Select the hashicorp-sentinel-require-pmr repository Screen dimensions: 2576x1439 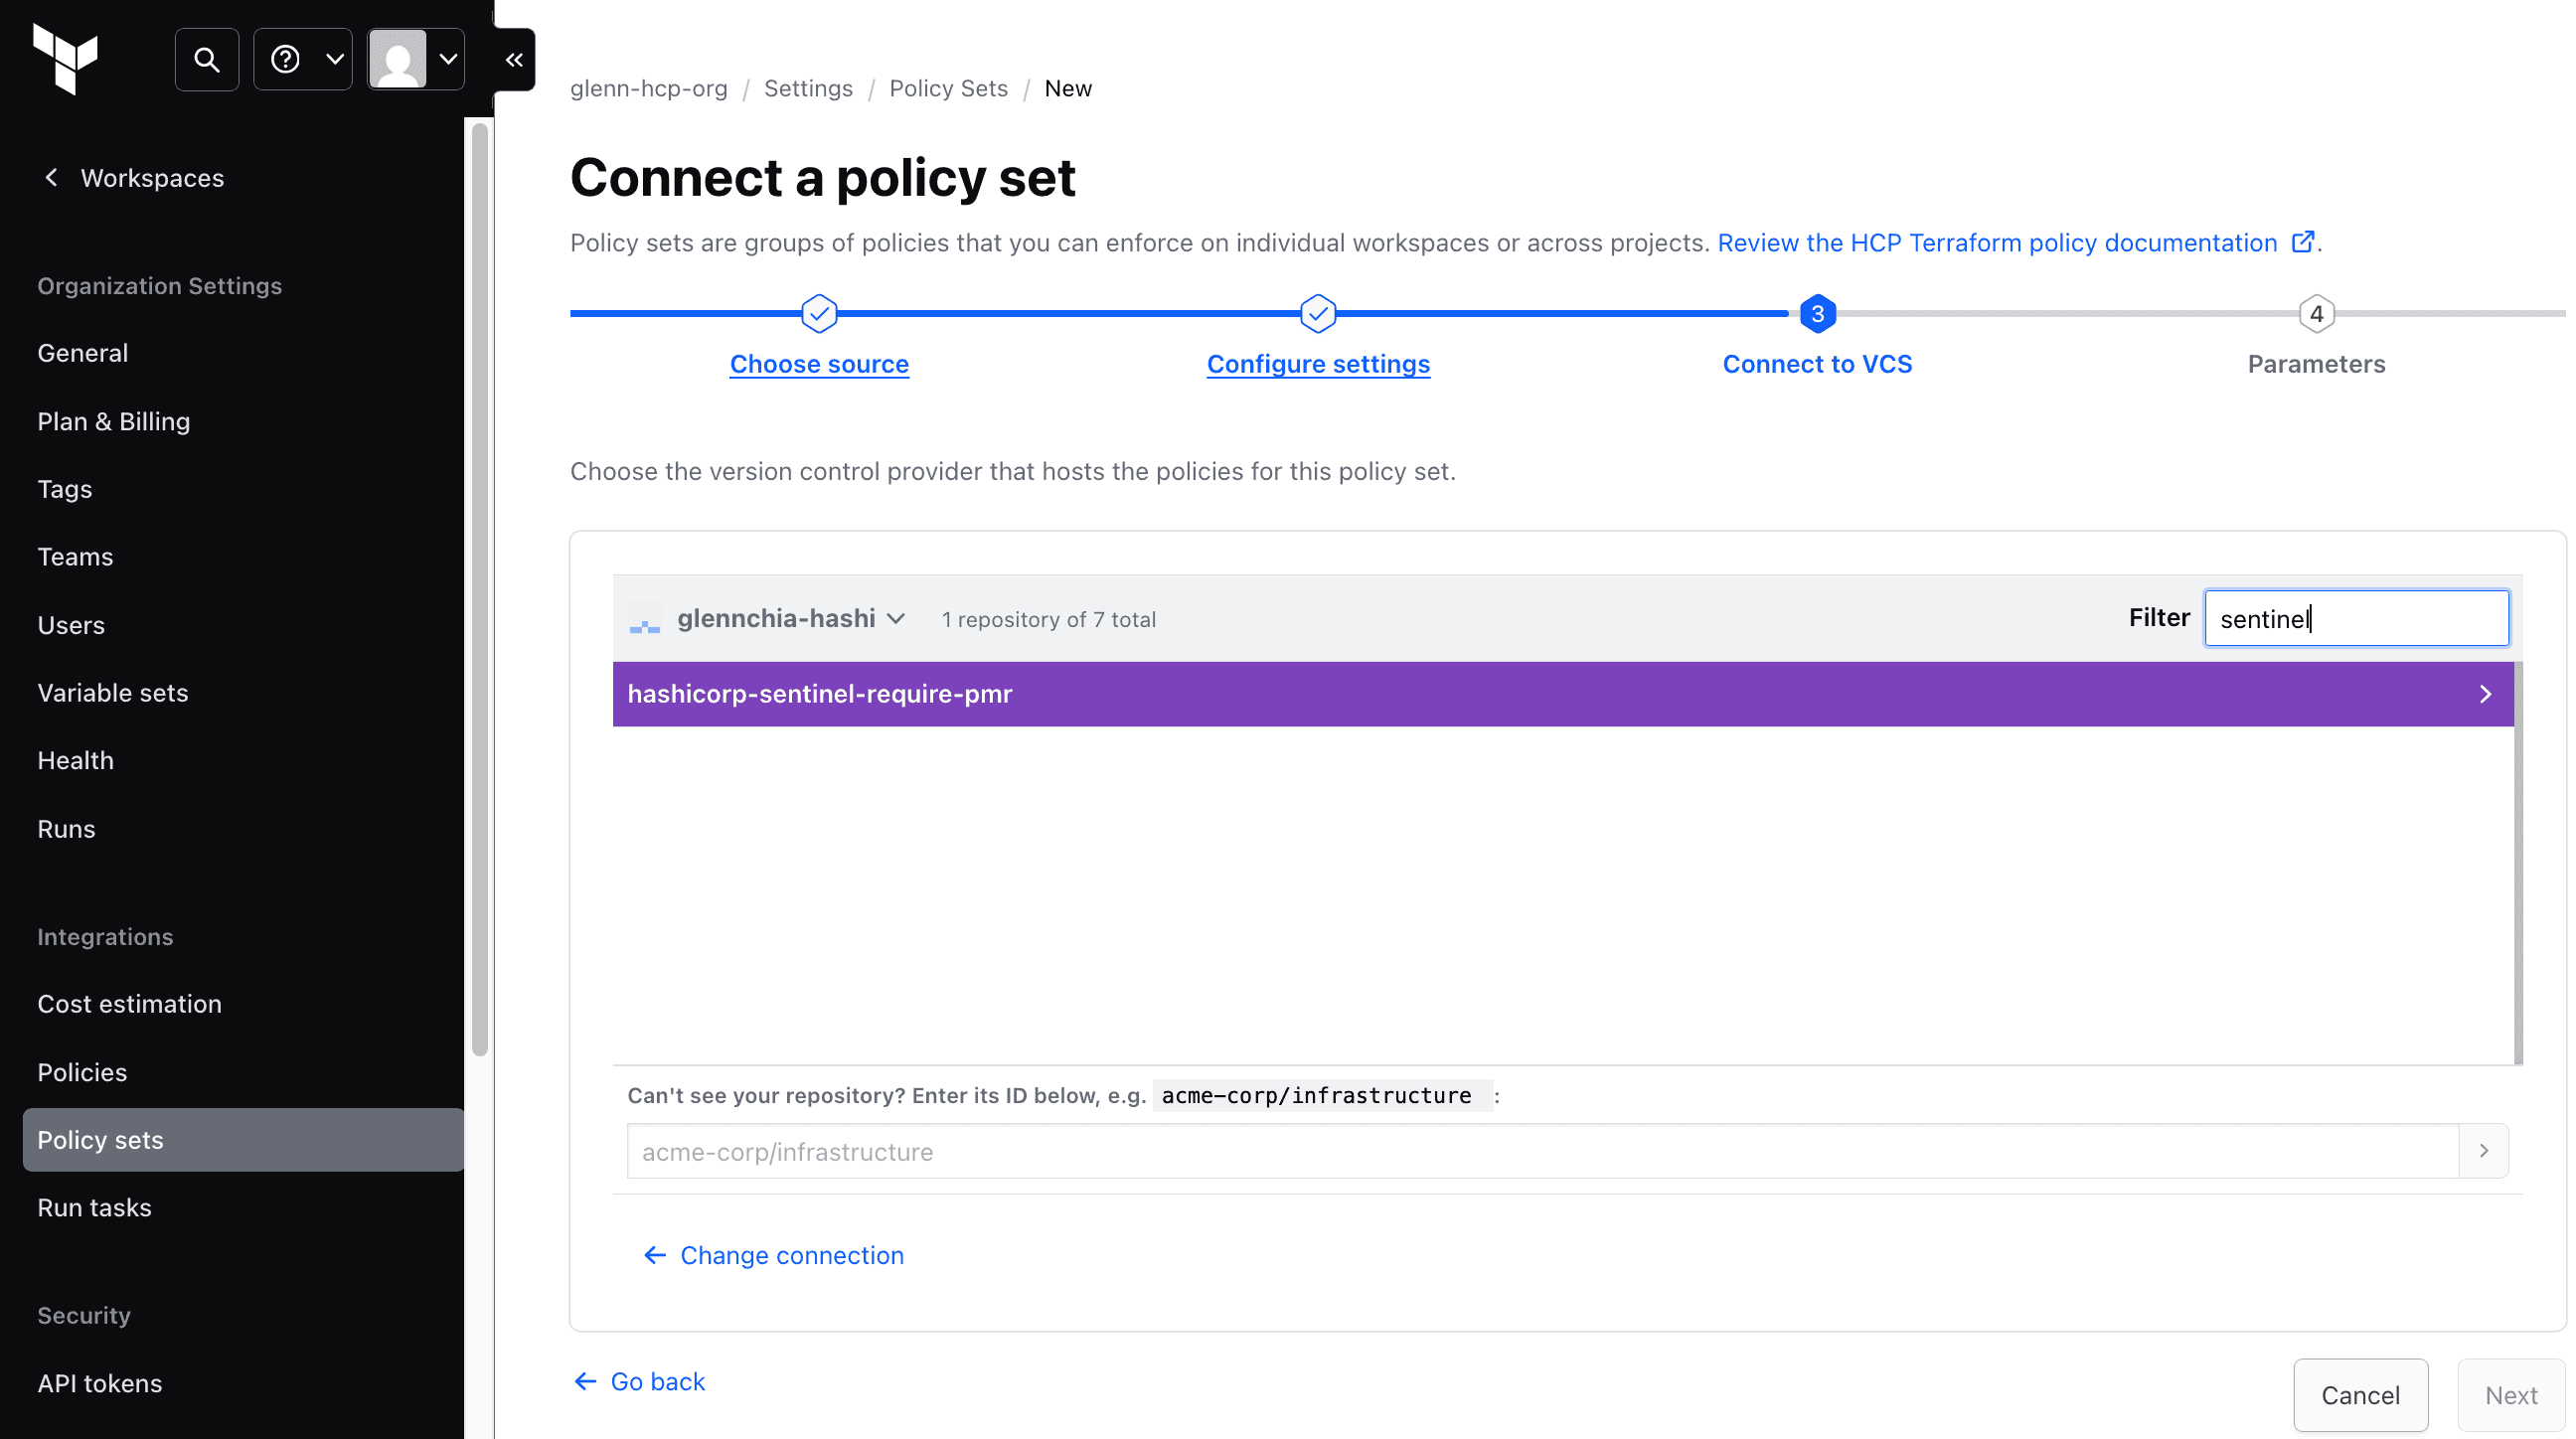[1562, 694]
